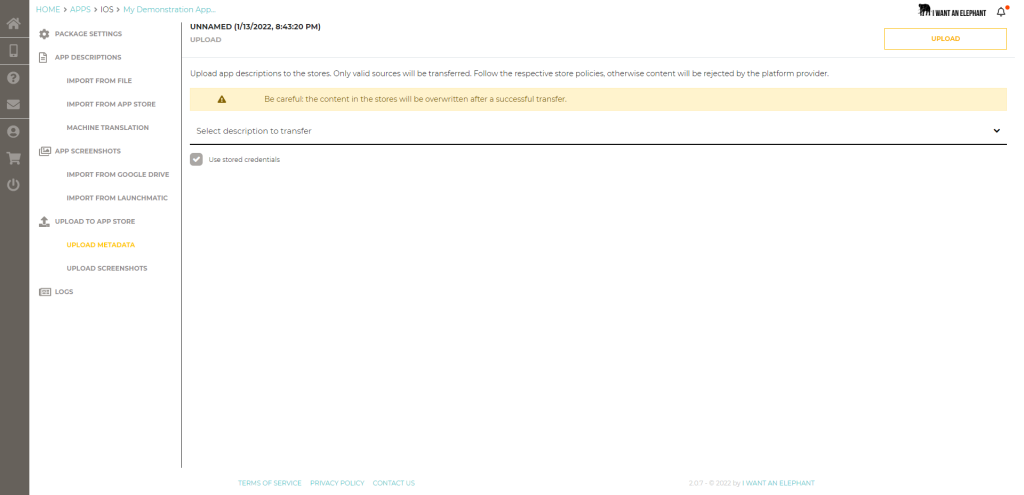Open the notifications bell icon

pyautogui.click(x=1001, y=12)
